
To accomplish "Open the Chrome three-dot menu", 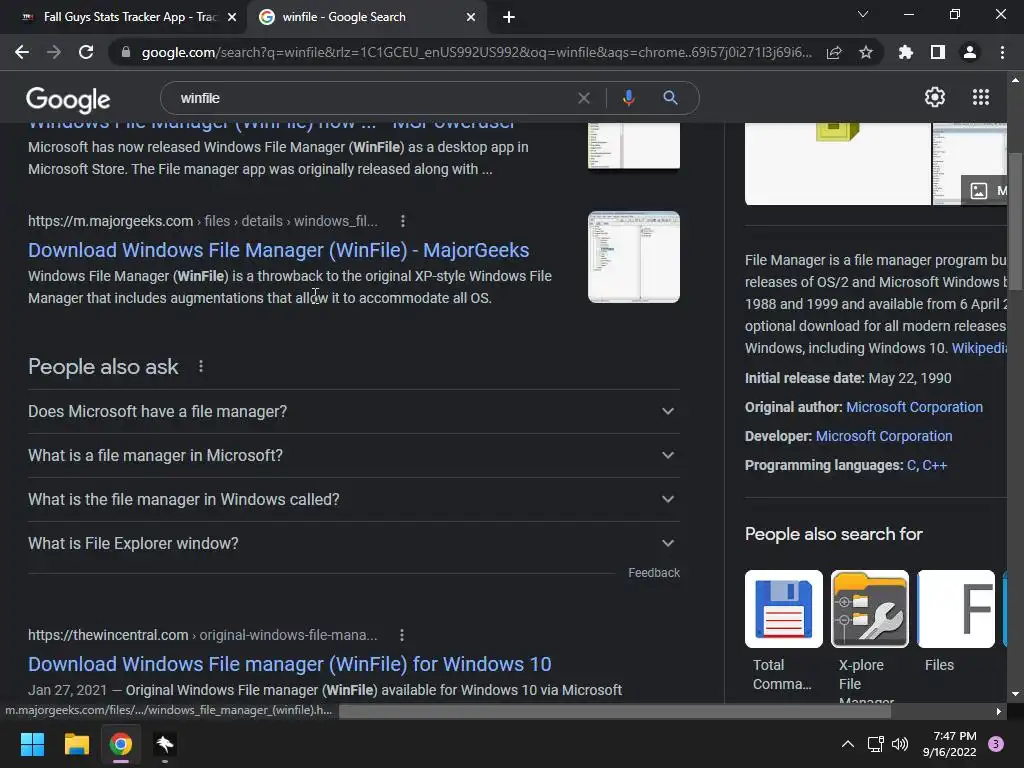I will pyautogui.click(x=1002, y=52).
